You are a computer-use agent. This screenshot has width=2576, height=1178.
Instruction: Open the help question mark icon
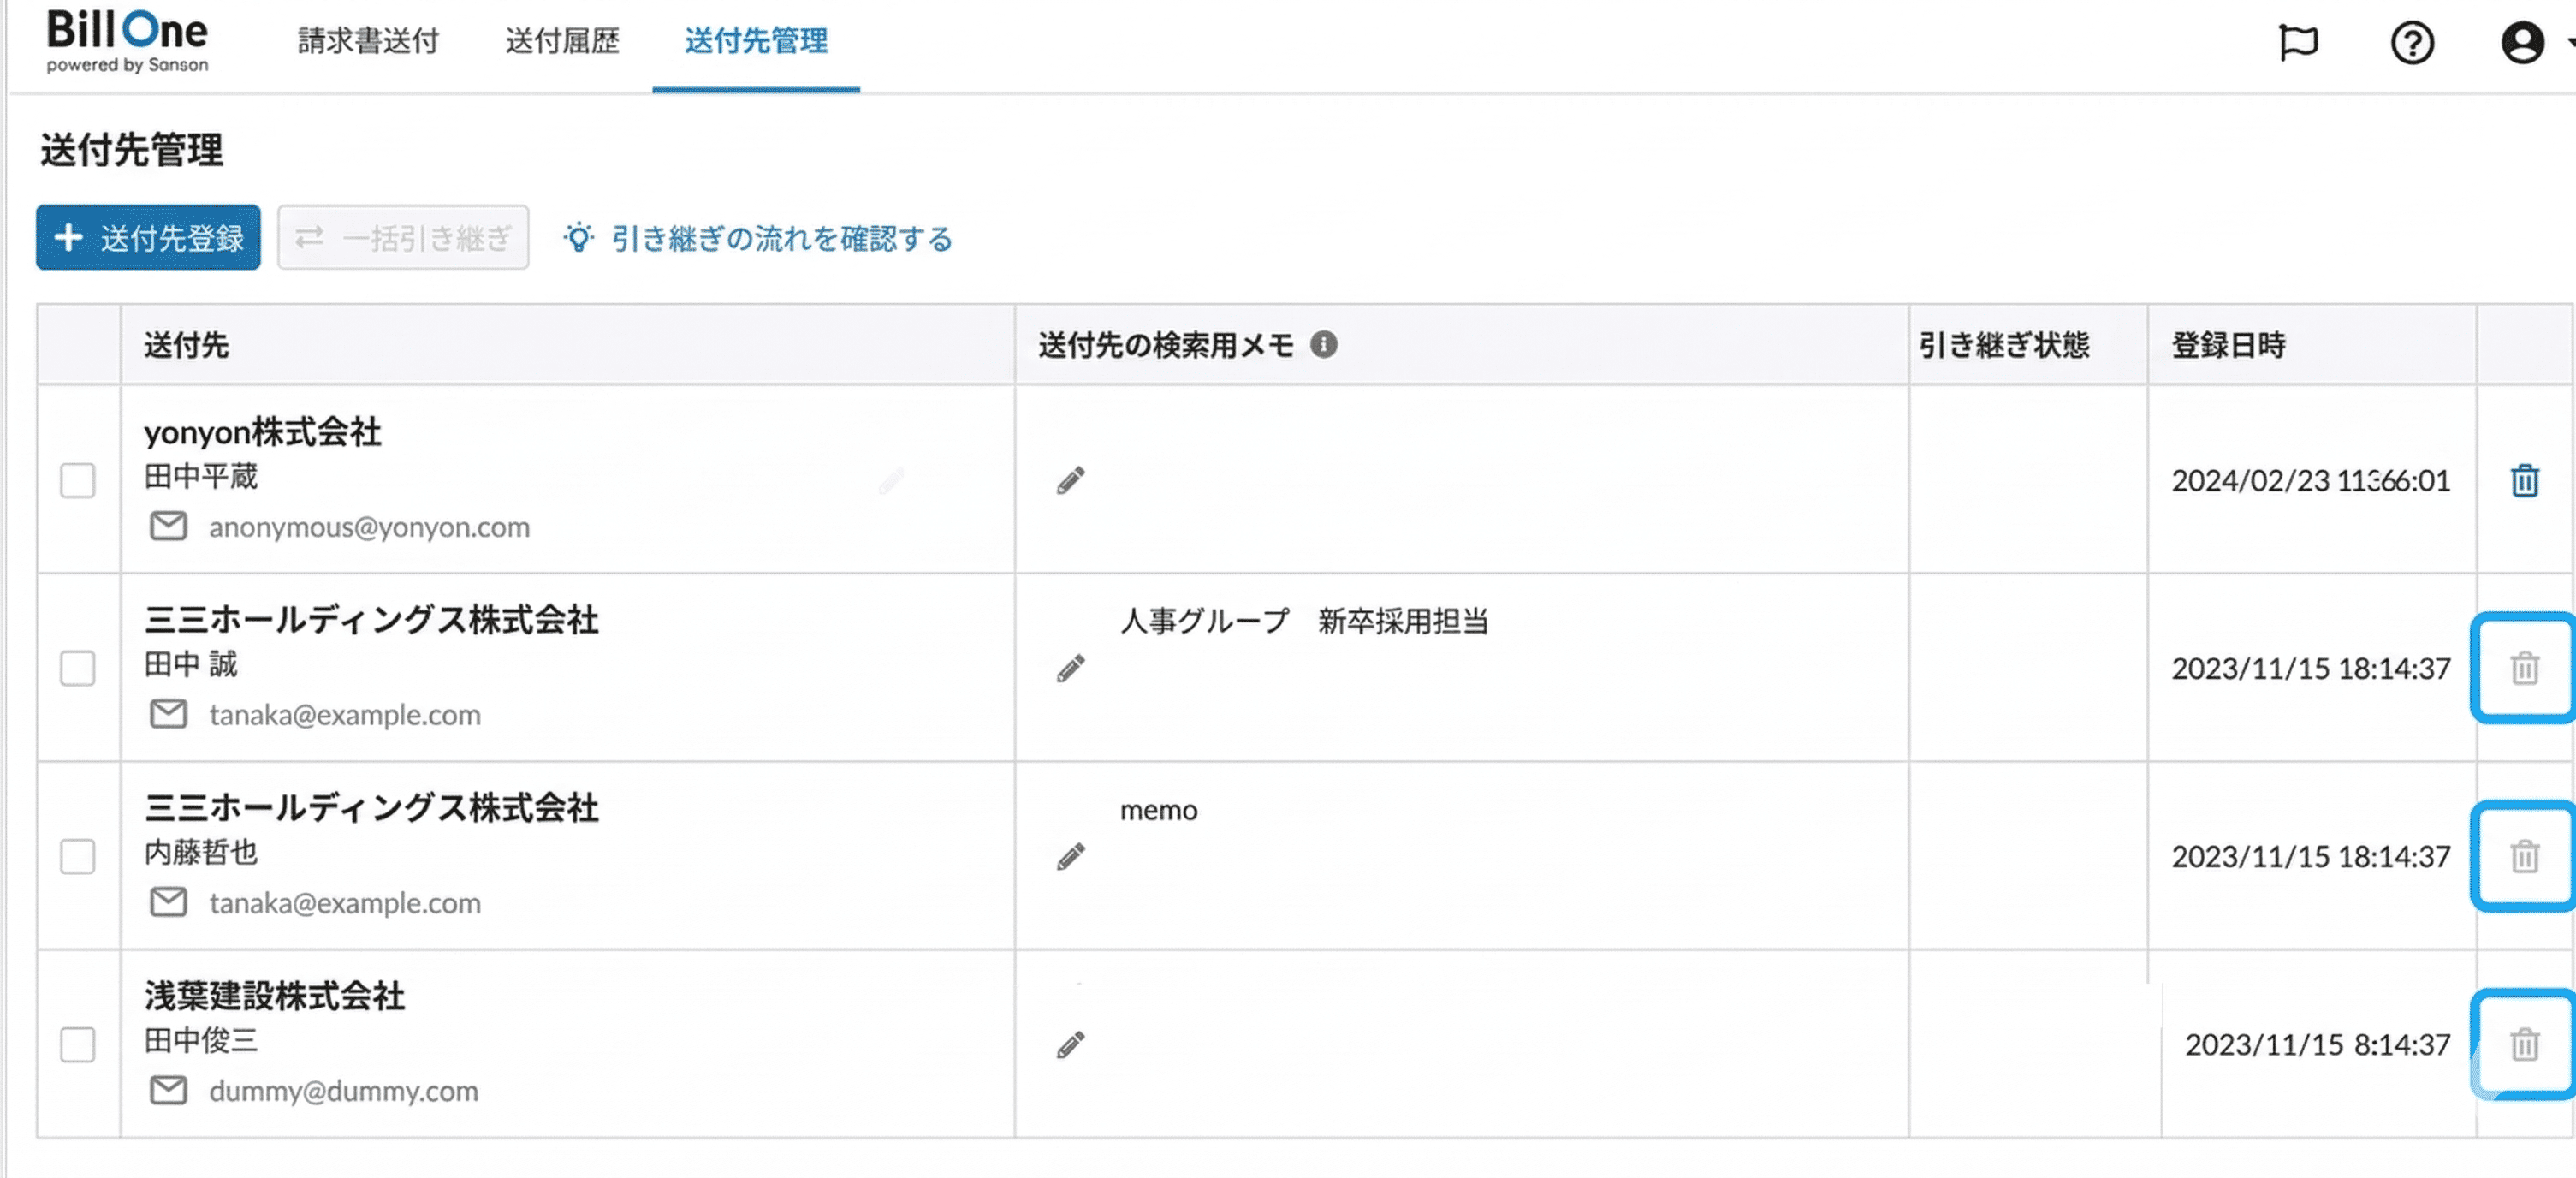(2411, 43)
